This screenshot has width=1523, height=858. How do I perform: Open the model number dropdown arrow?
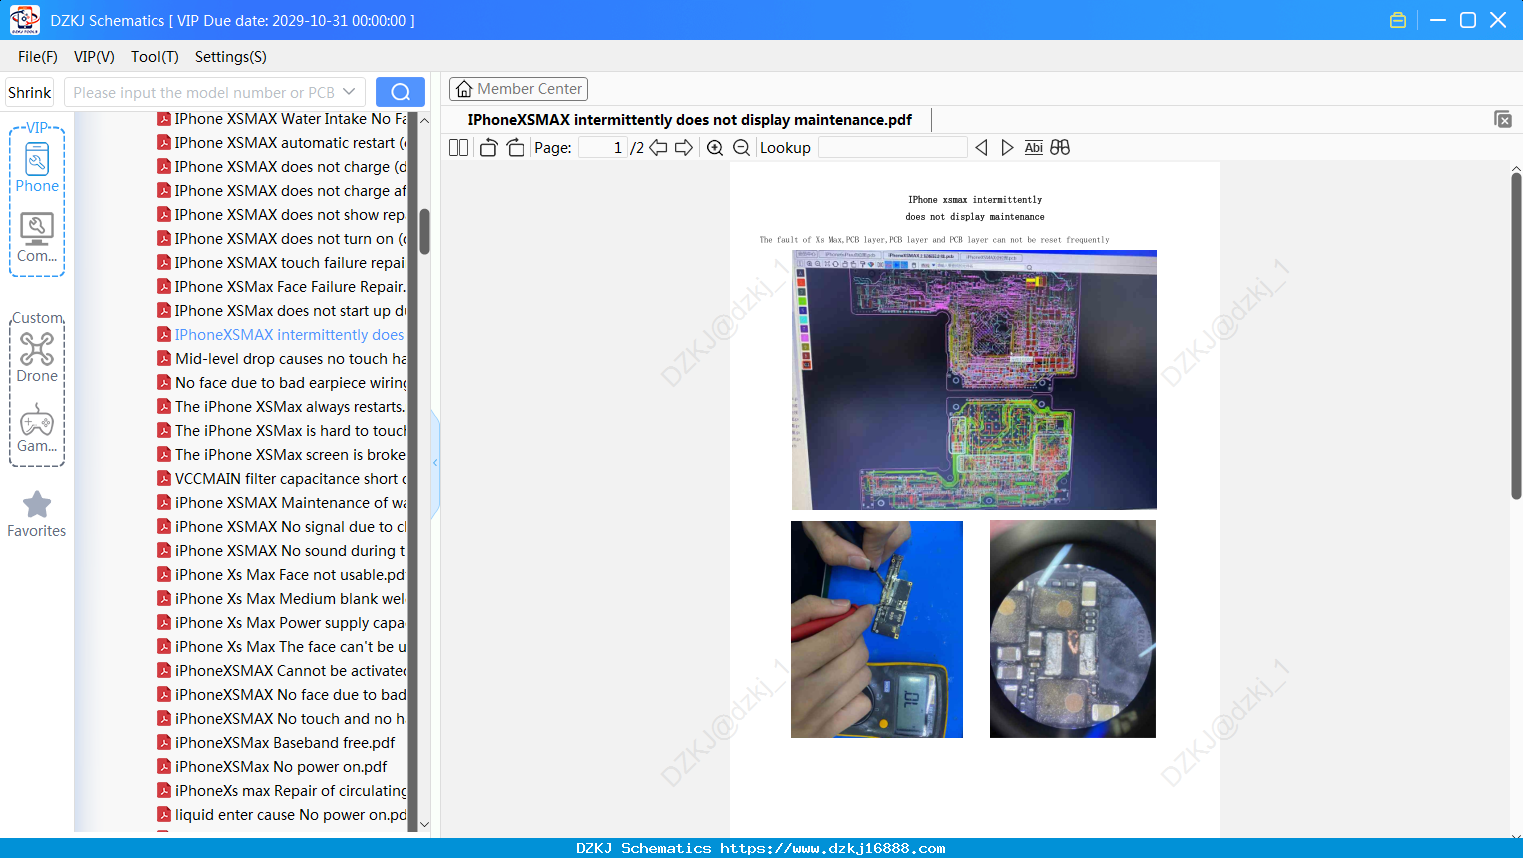(349, 92)
